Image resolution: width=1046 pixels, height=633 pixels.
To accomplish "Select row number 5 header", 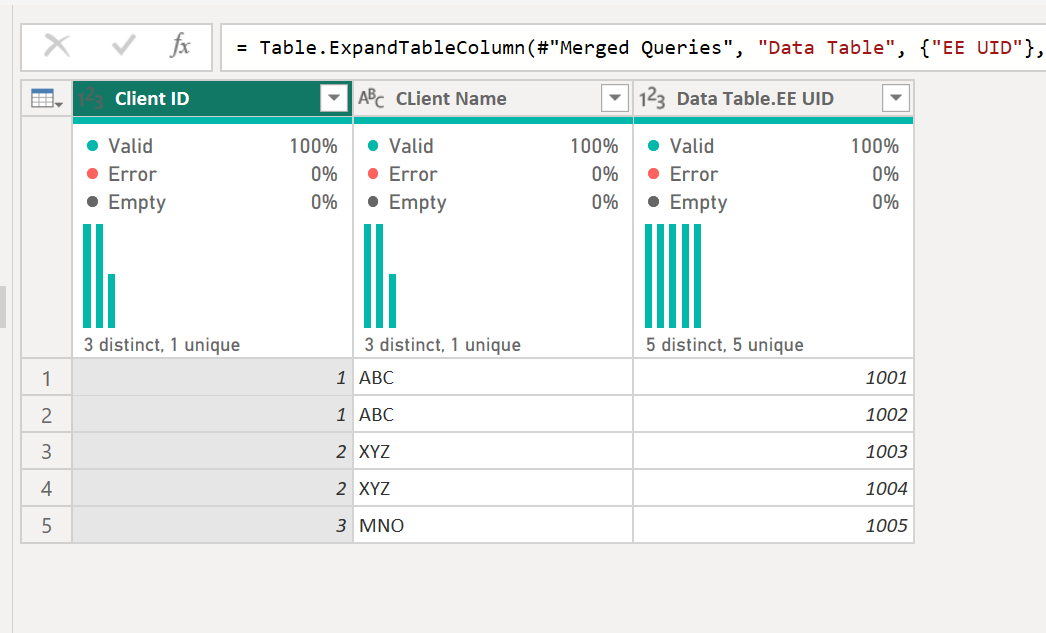I will pos(47,526).
